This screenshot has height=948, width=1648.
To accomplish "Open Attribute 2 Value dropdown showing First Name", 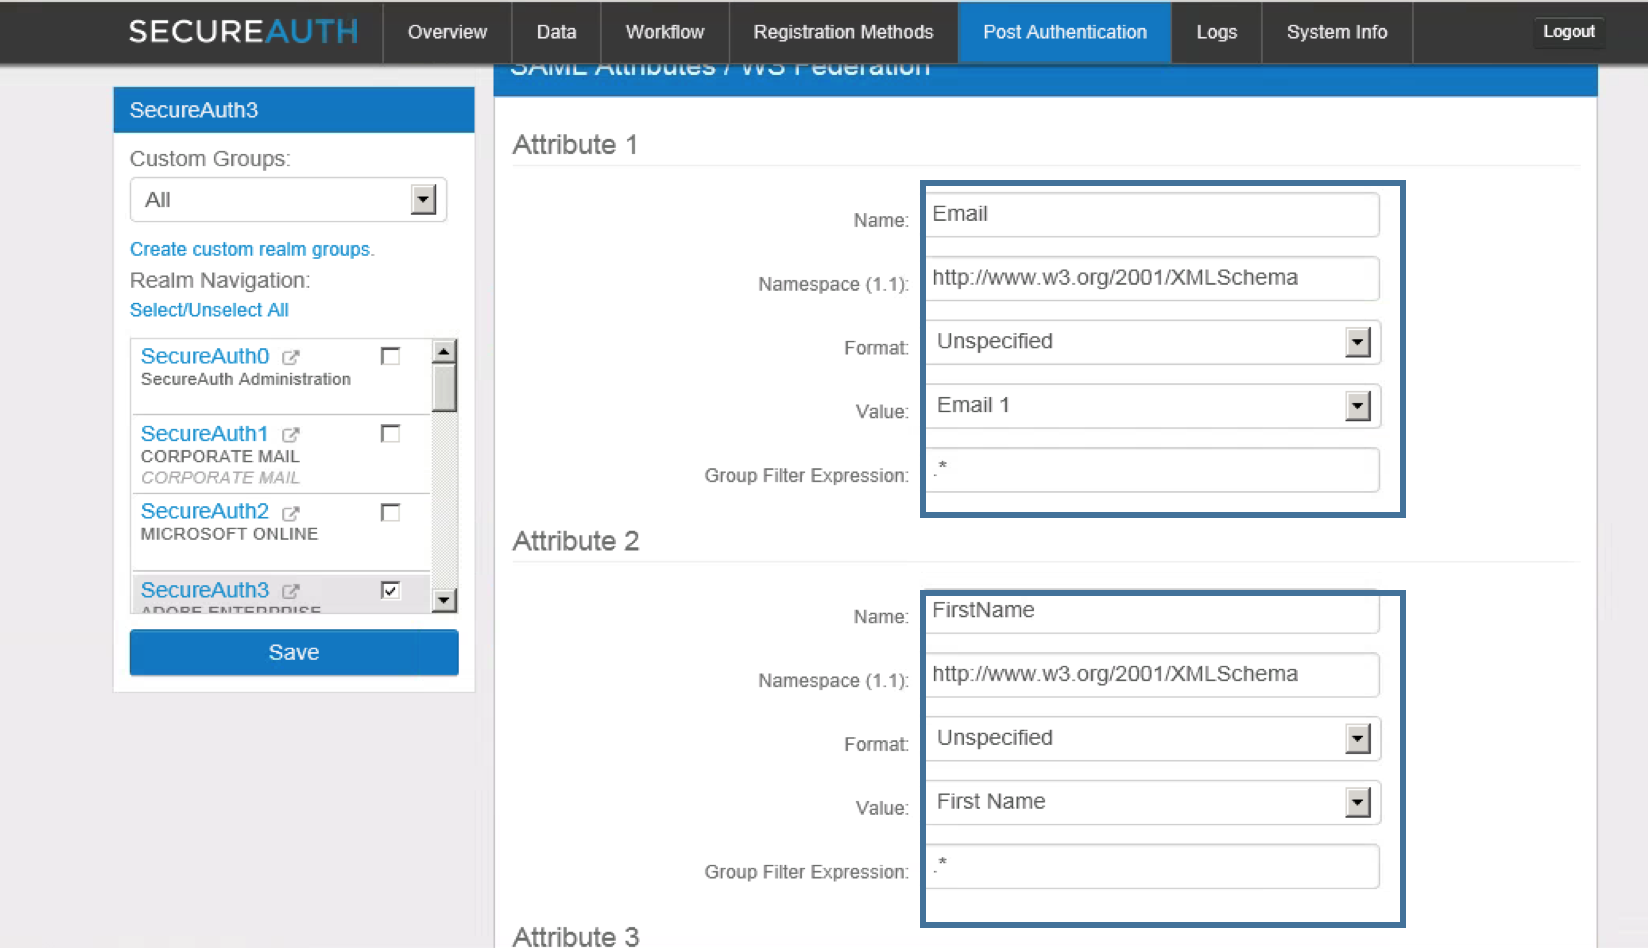I will 1357,801.
